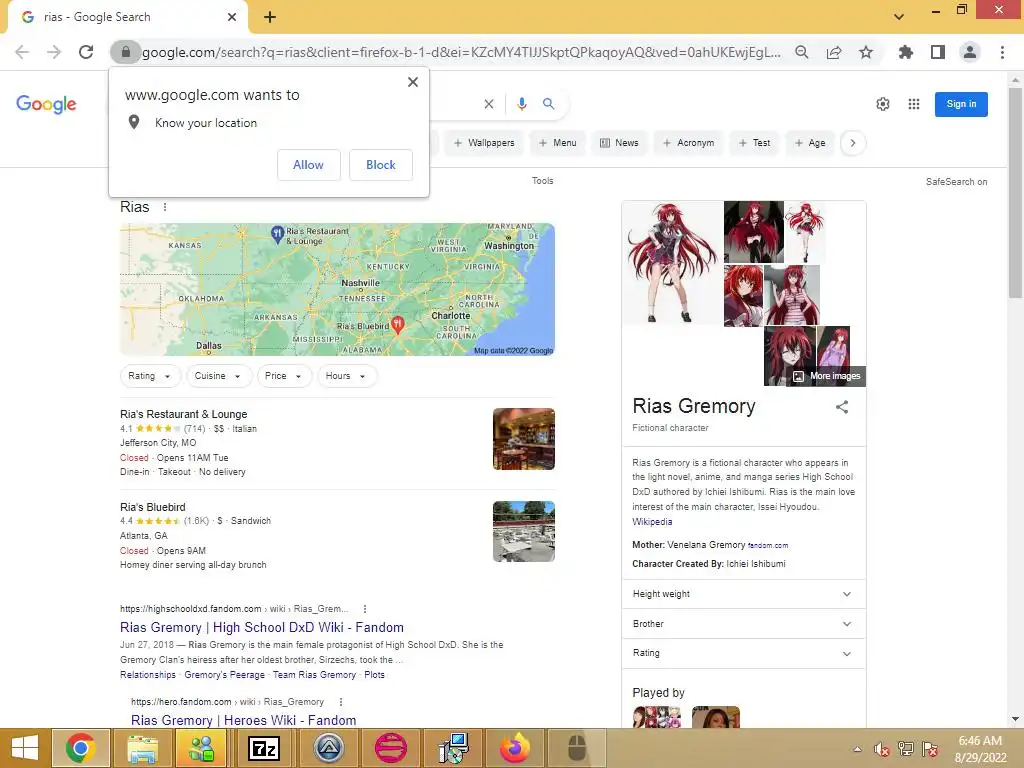The image size is (1024, 768).
Task: Launch 7-Zip from the taskbar
Action: [x=264, y=748]
